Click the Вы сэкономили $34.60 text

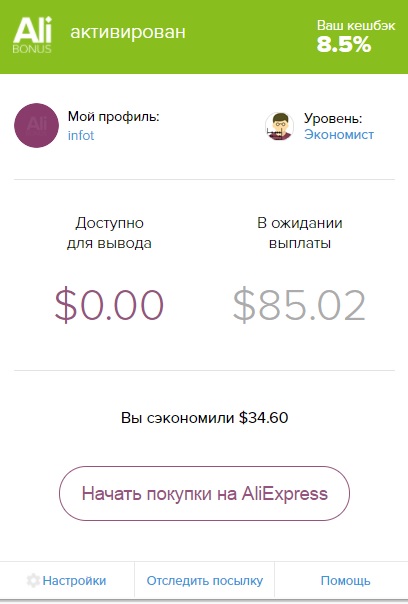(x=205, y=418)
